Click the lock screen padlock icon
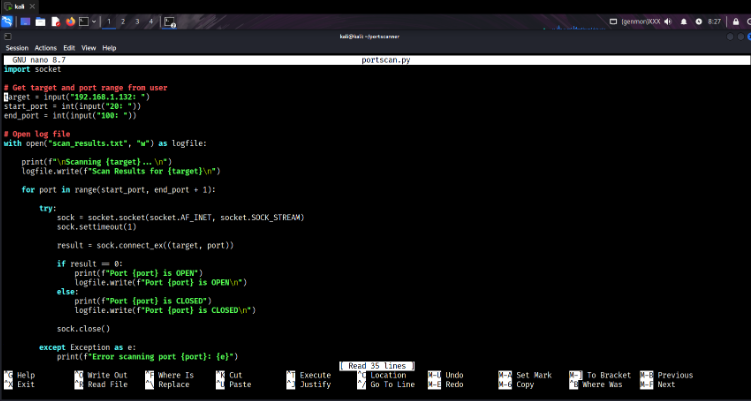This screenshot has width=751, height=401. [736, 22]
